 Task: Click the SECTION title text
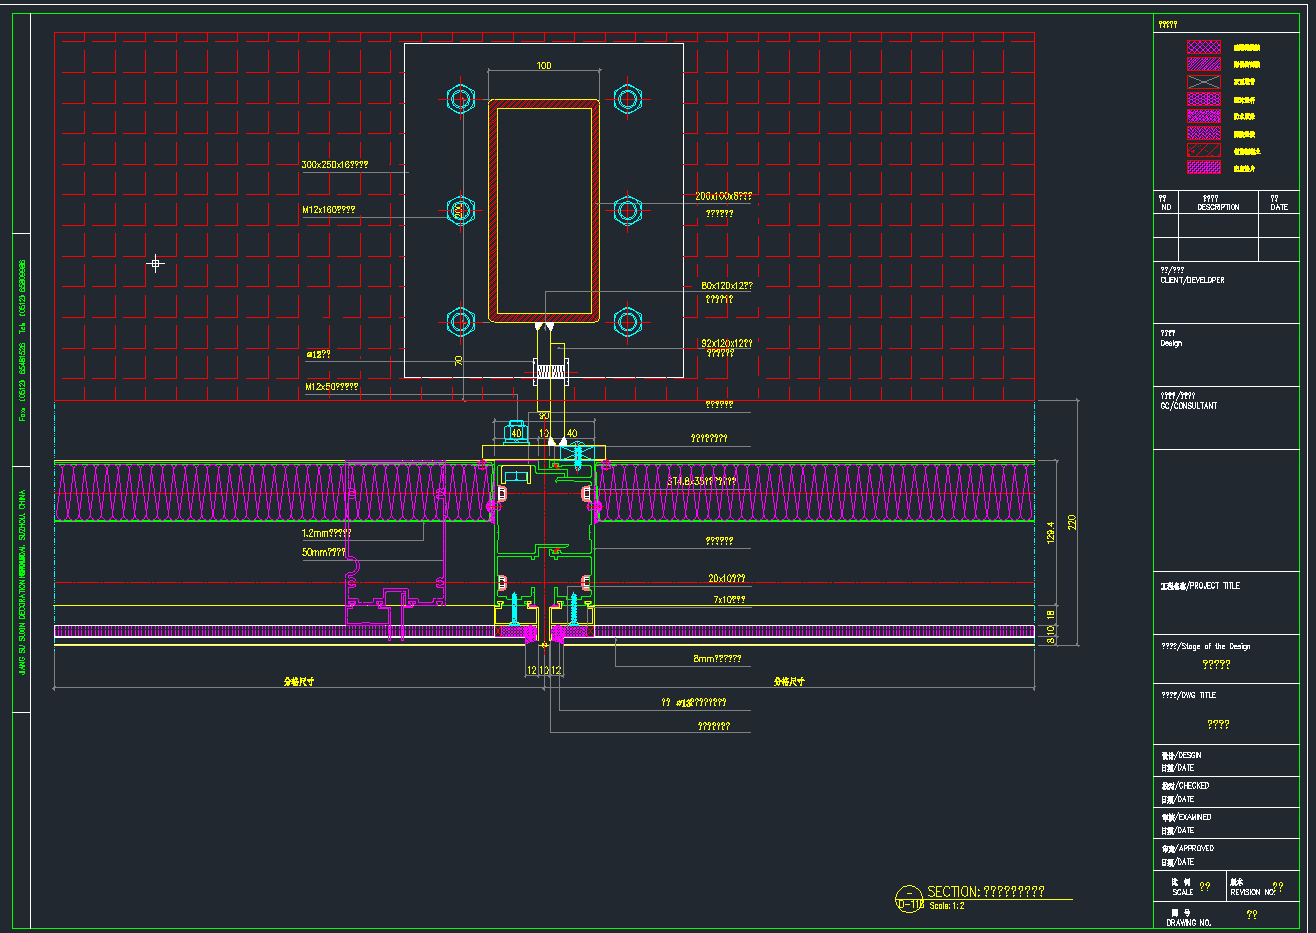click(986, 891)
